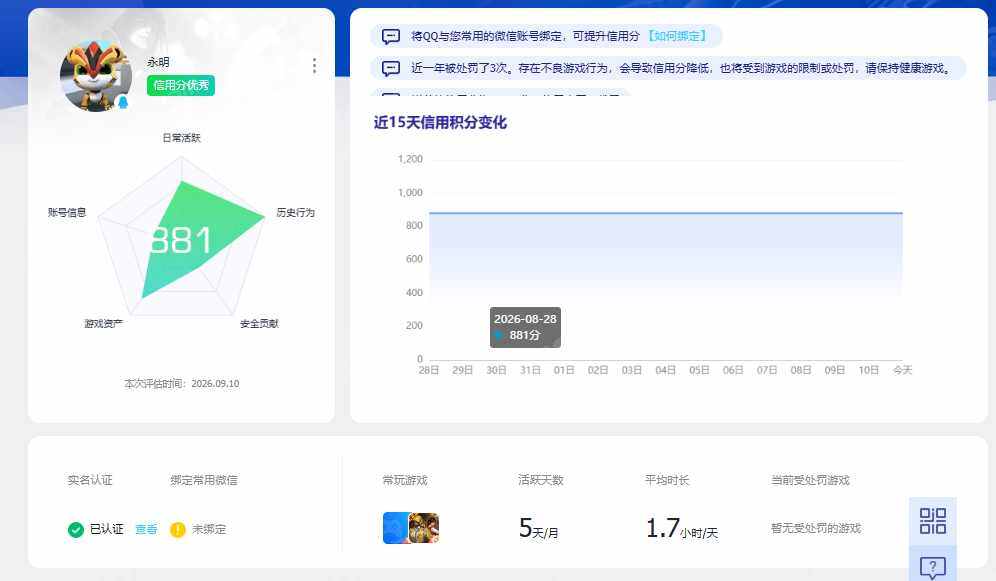Open the help question-mark icon
996x581 pixels.
(932, 566)
